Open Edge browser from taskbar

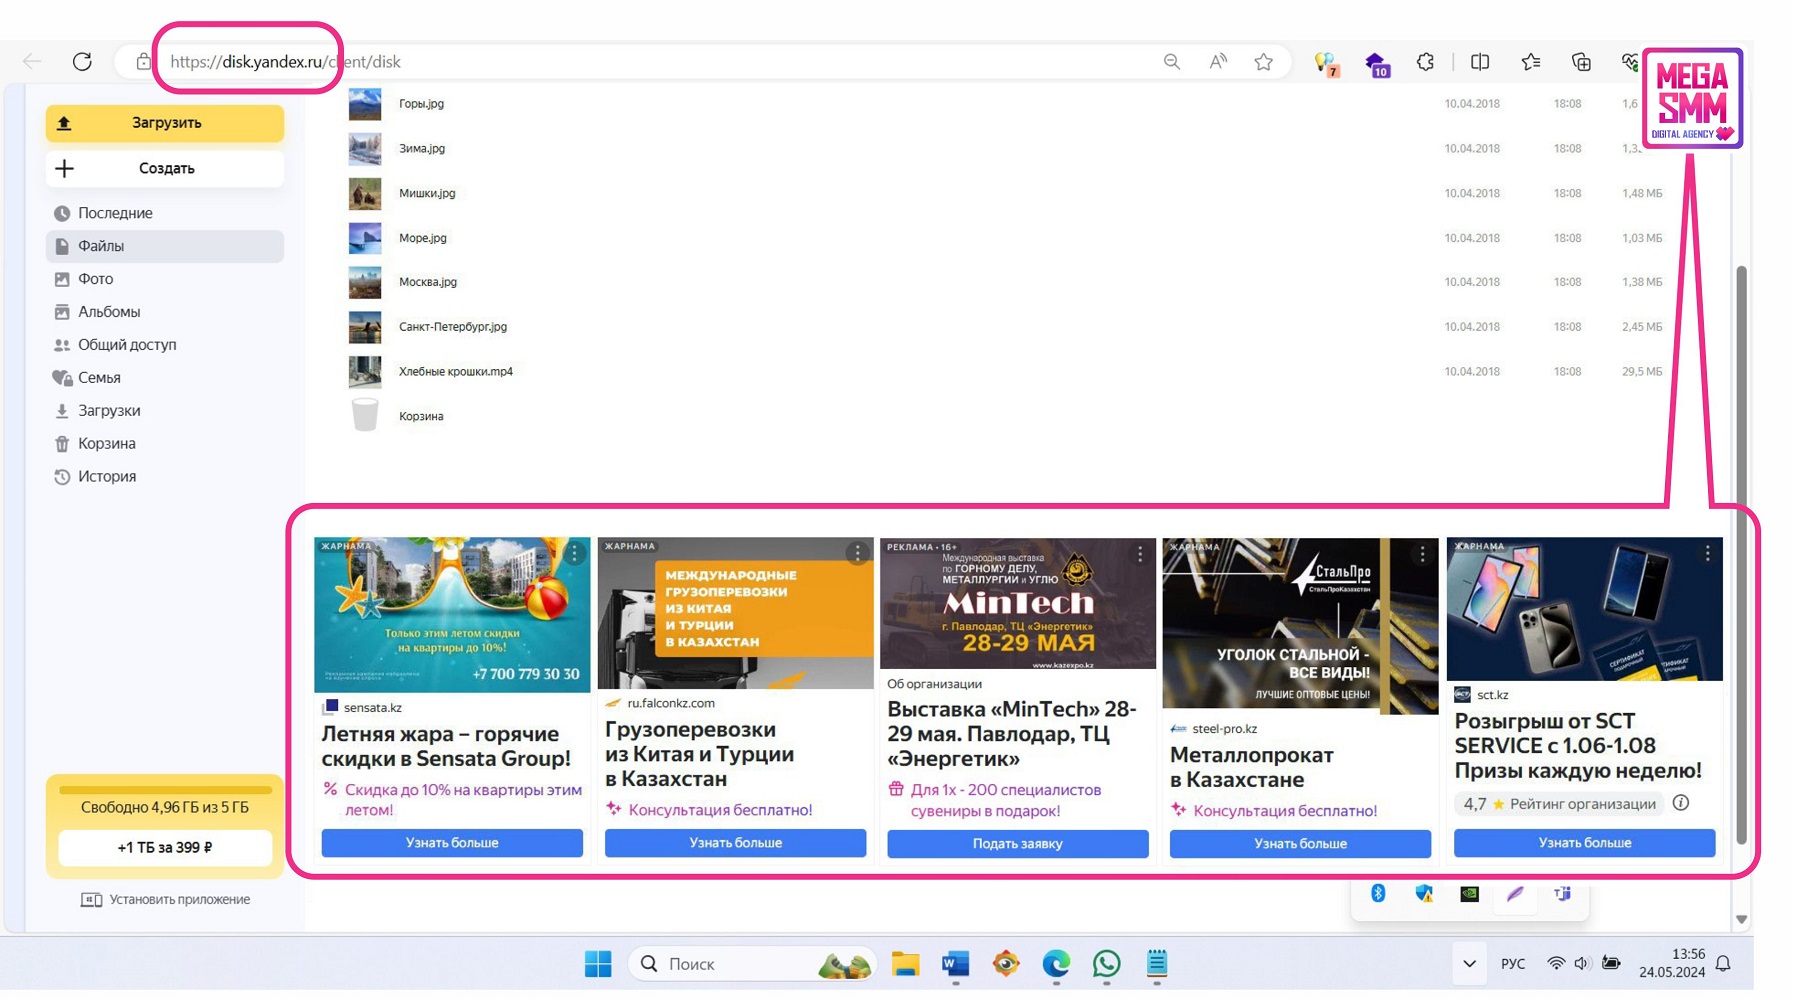point(1056,964)
